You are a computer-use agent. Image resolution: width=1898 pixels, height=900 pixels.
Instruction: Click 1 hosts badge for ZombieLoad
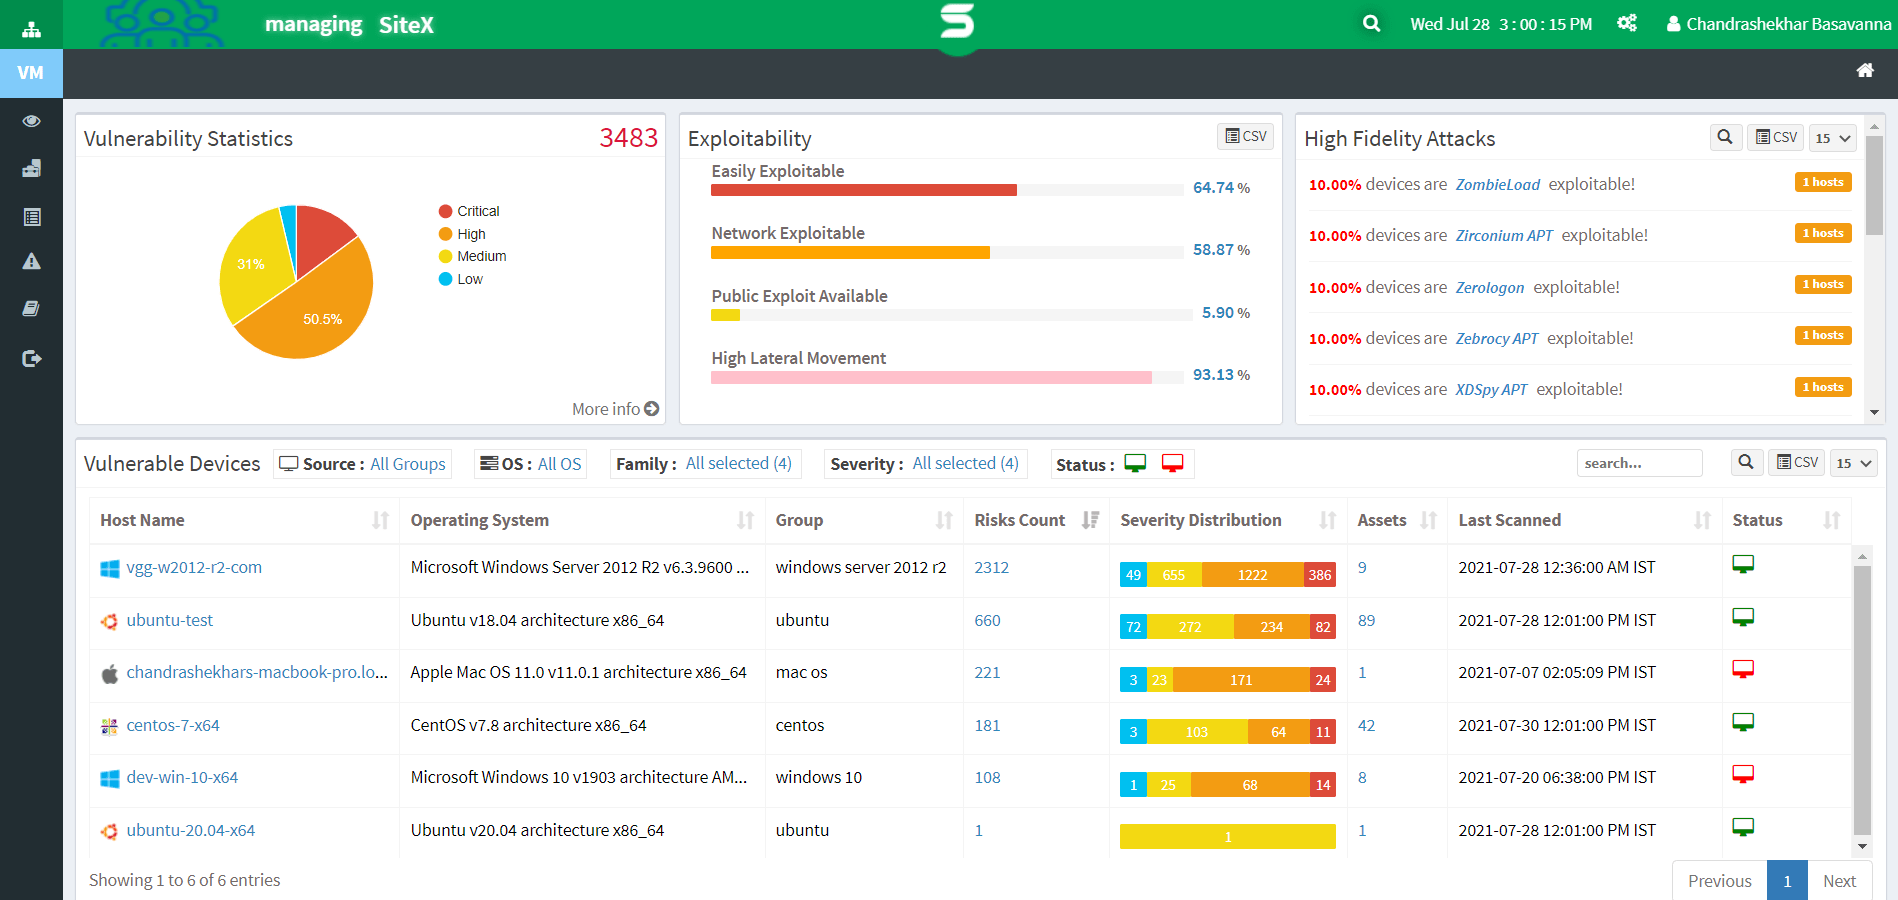pos(1823,182)
